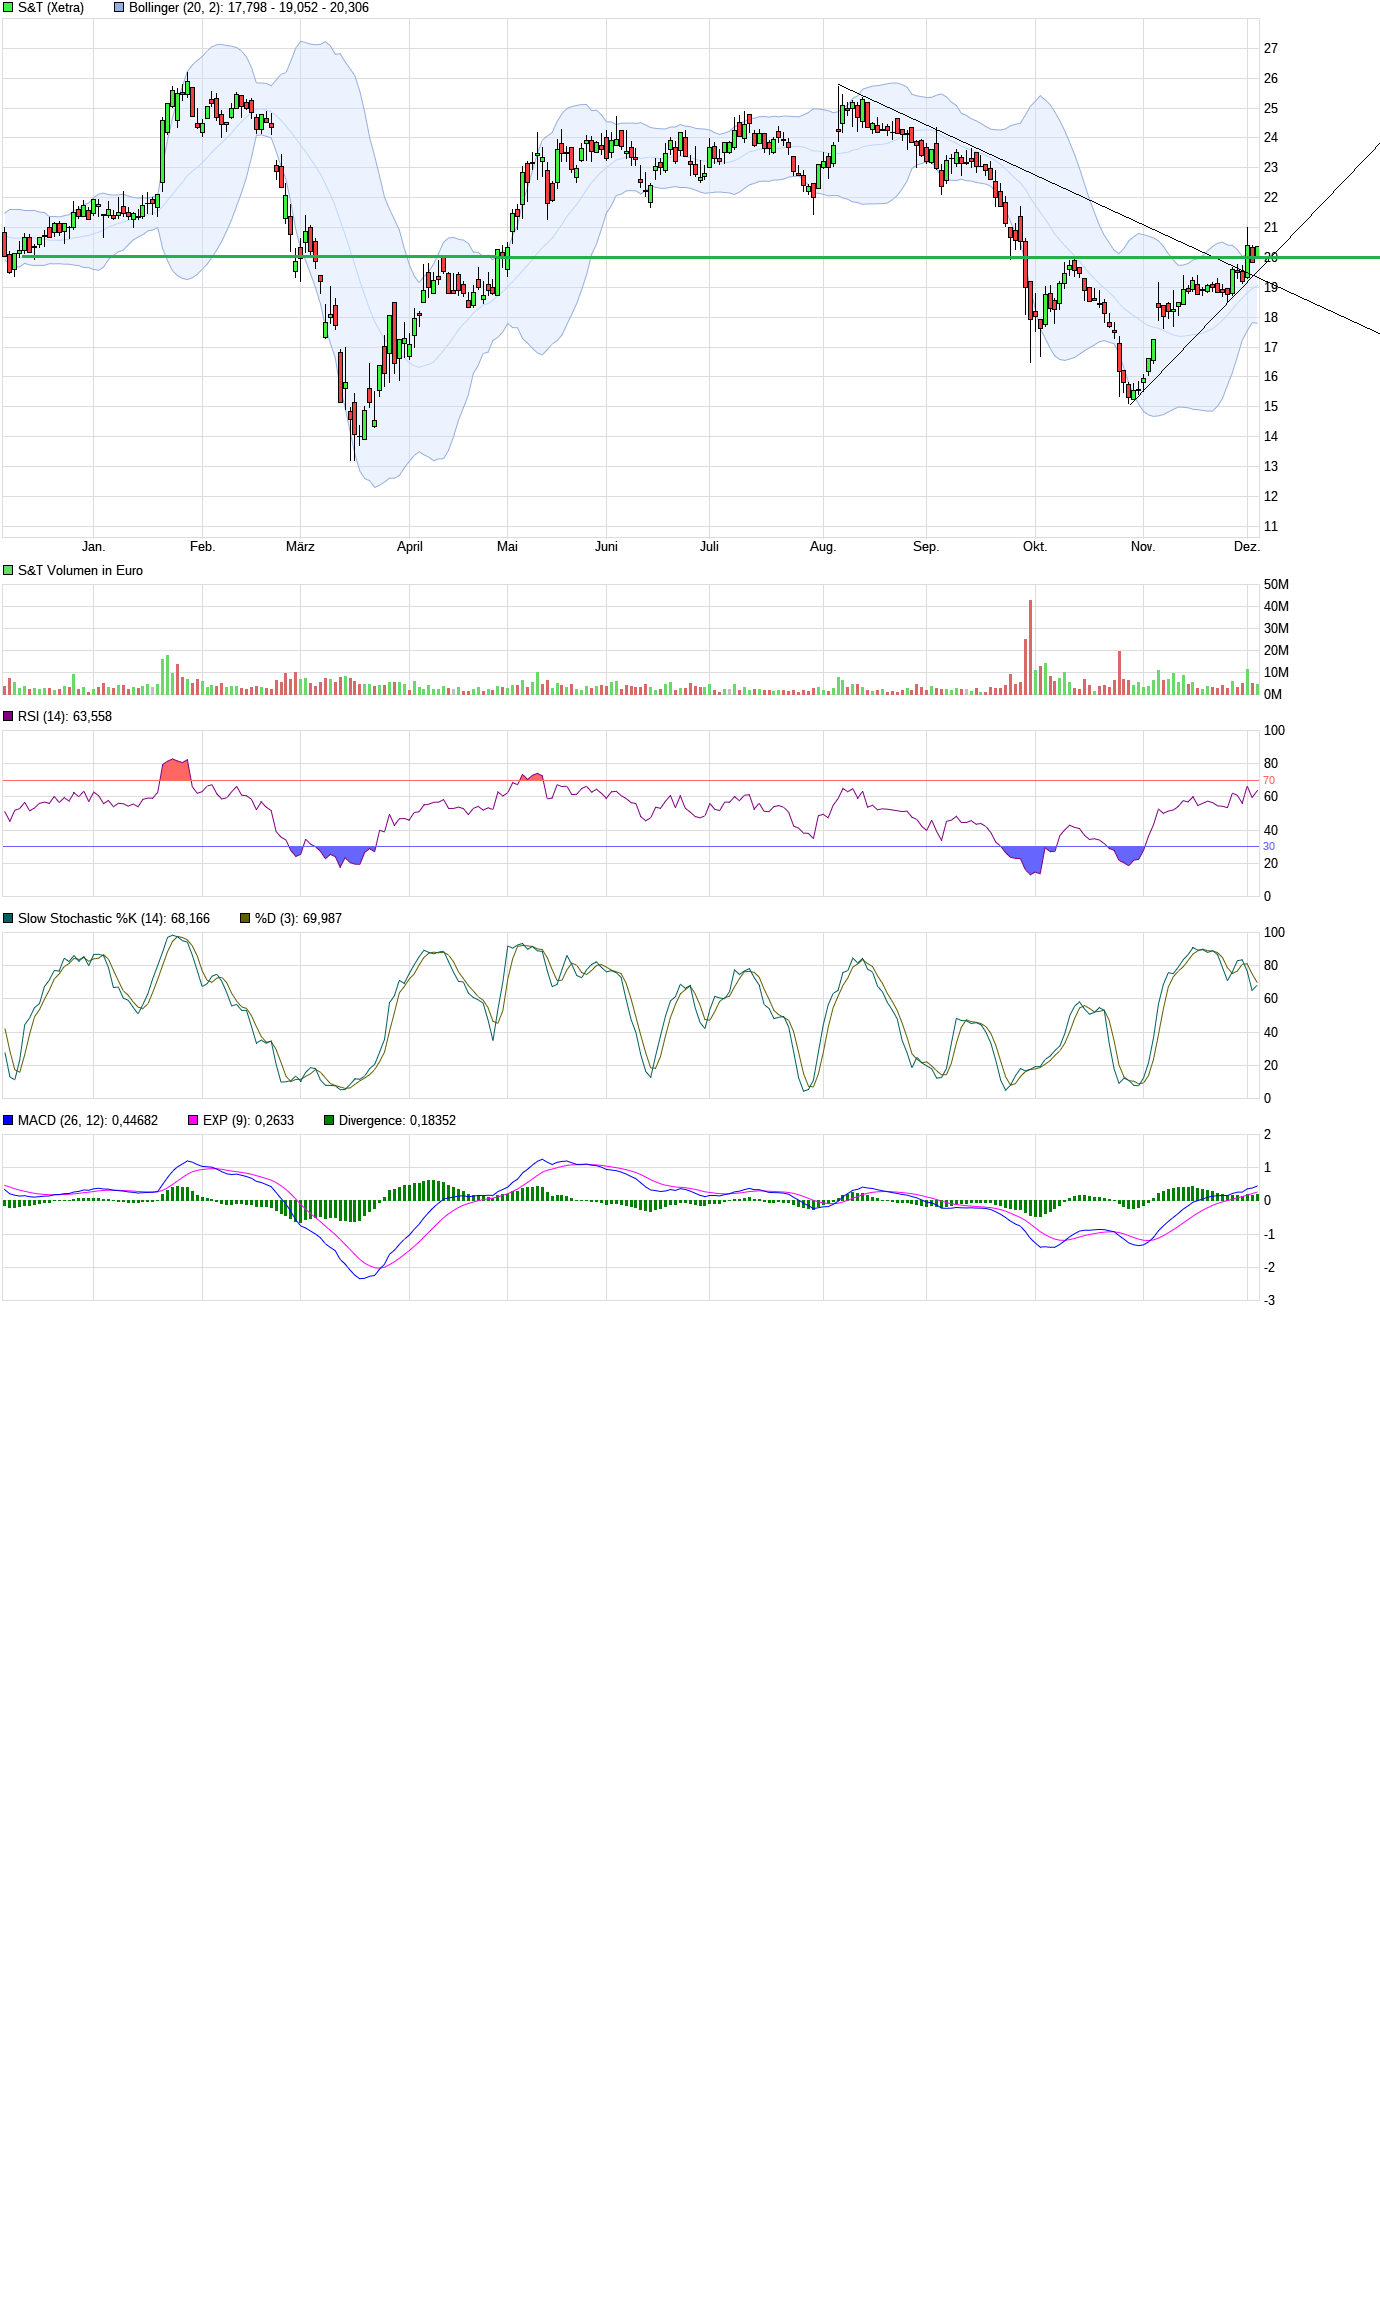This screenshot has width=1380, height=2316.
Task: Select the magenta EXP (9) legend swatch
Action: 193,1121
